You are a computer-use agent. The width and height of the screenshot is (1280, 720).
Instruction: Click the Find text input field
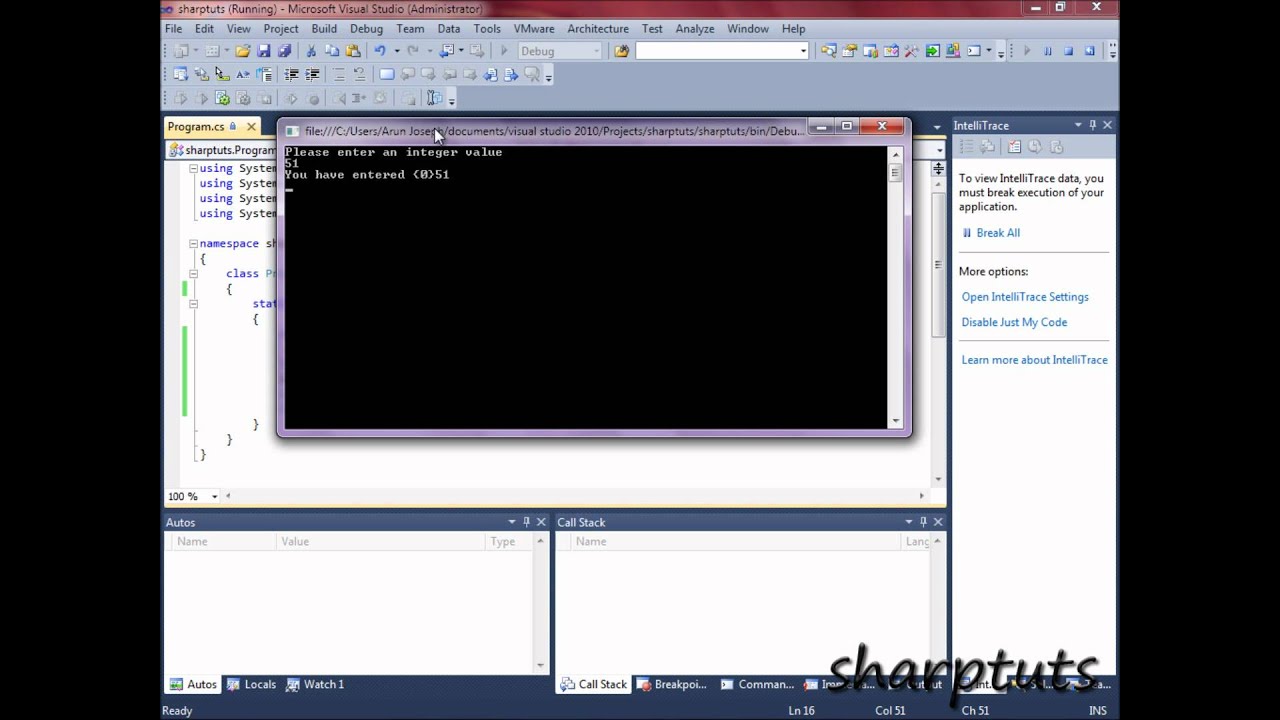point(716,51)
